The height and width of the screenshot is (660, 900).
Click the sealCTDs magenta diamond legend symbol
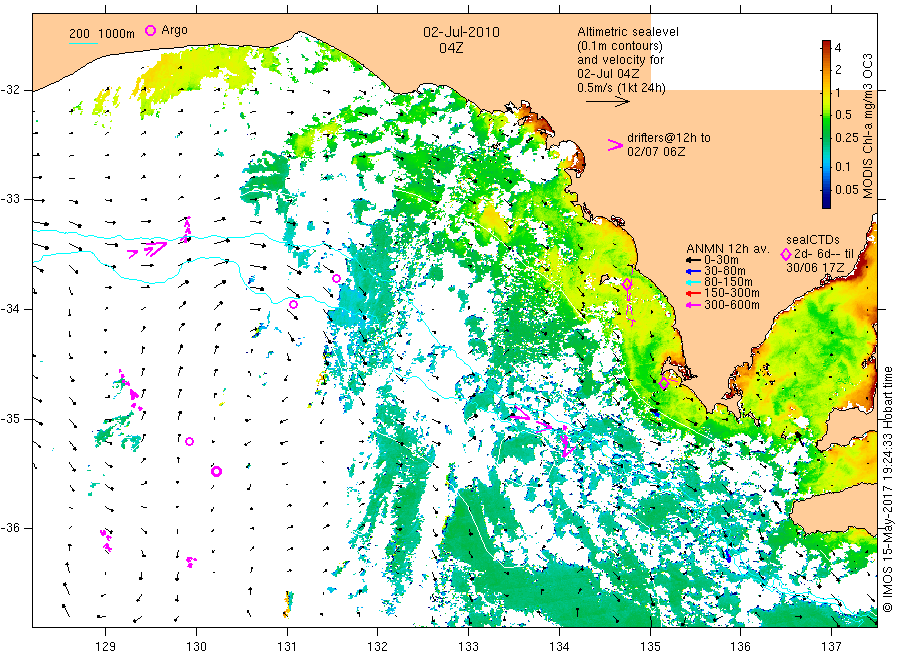click(786, 254)
